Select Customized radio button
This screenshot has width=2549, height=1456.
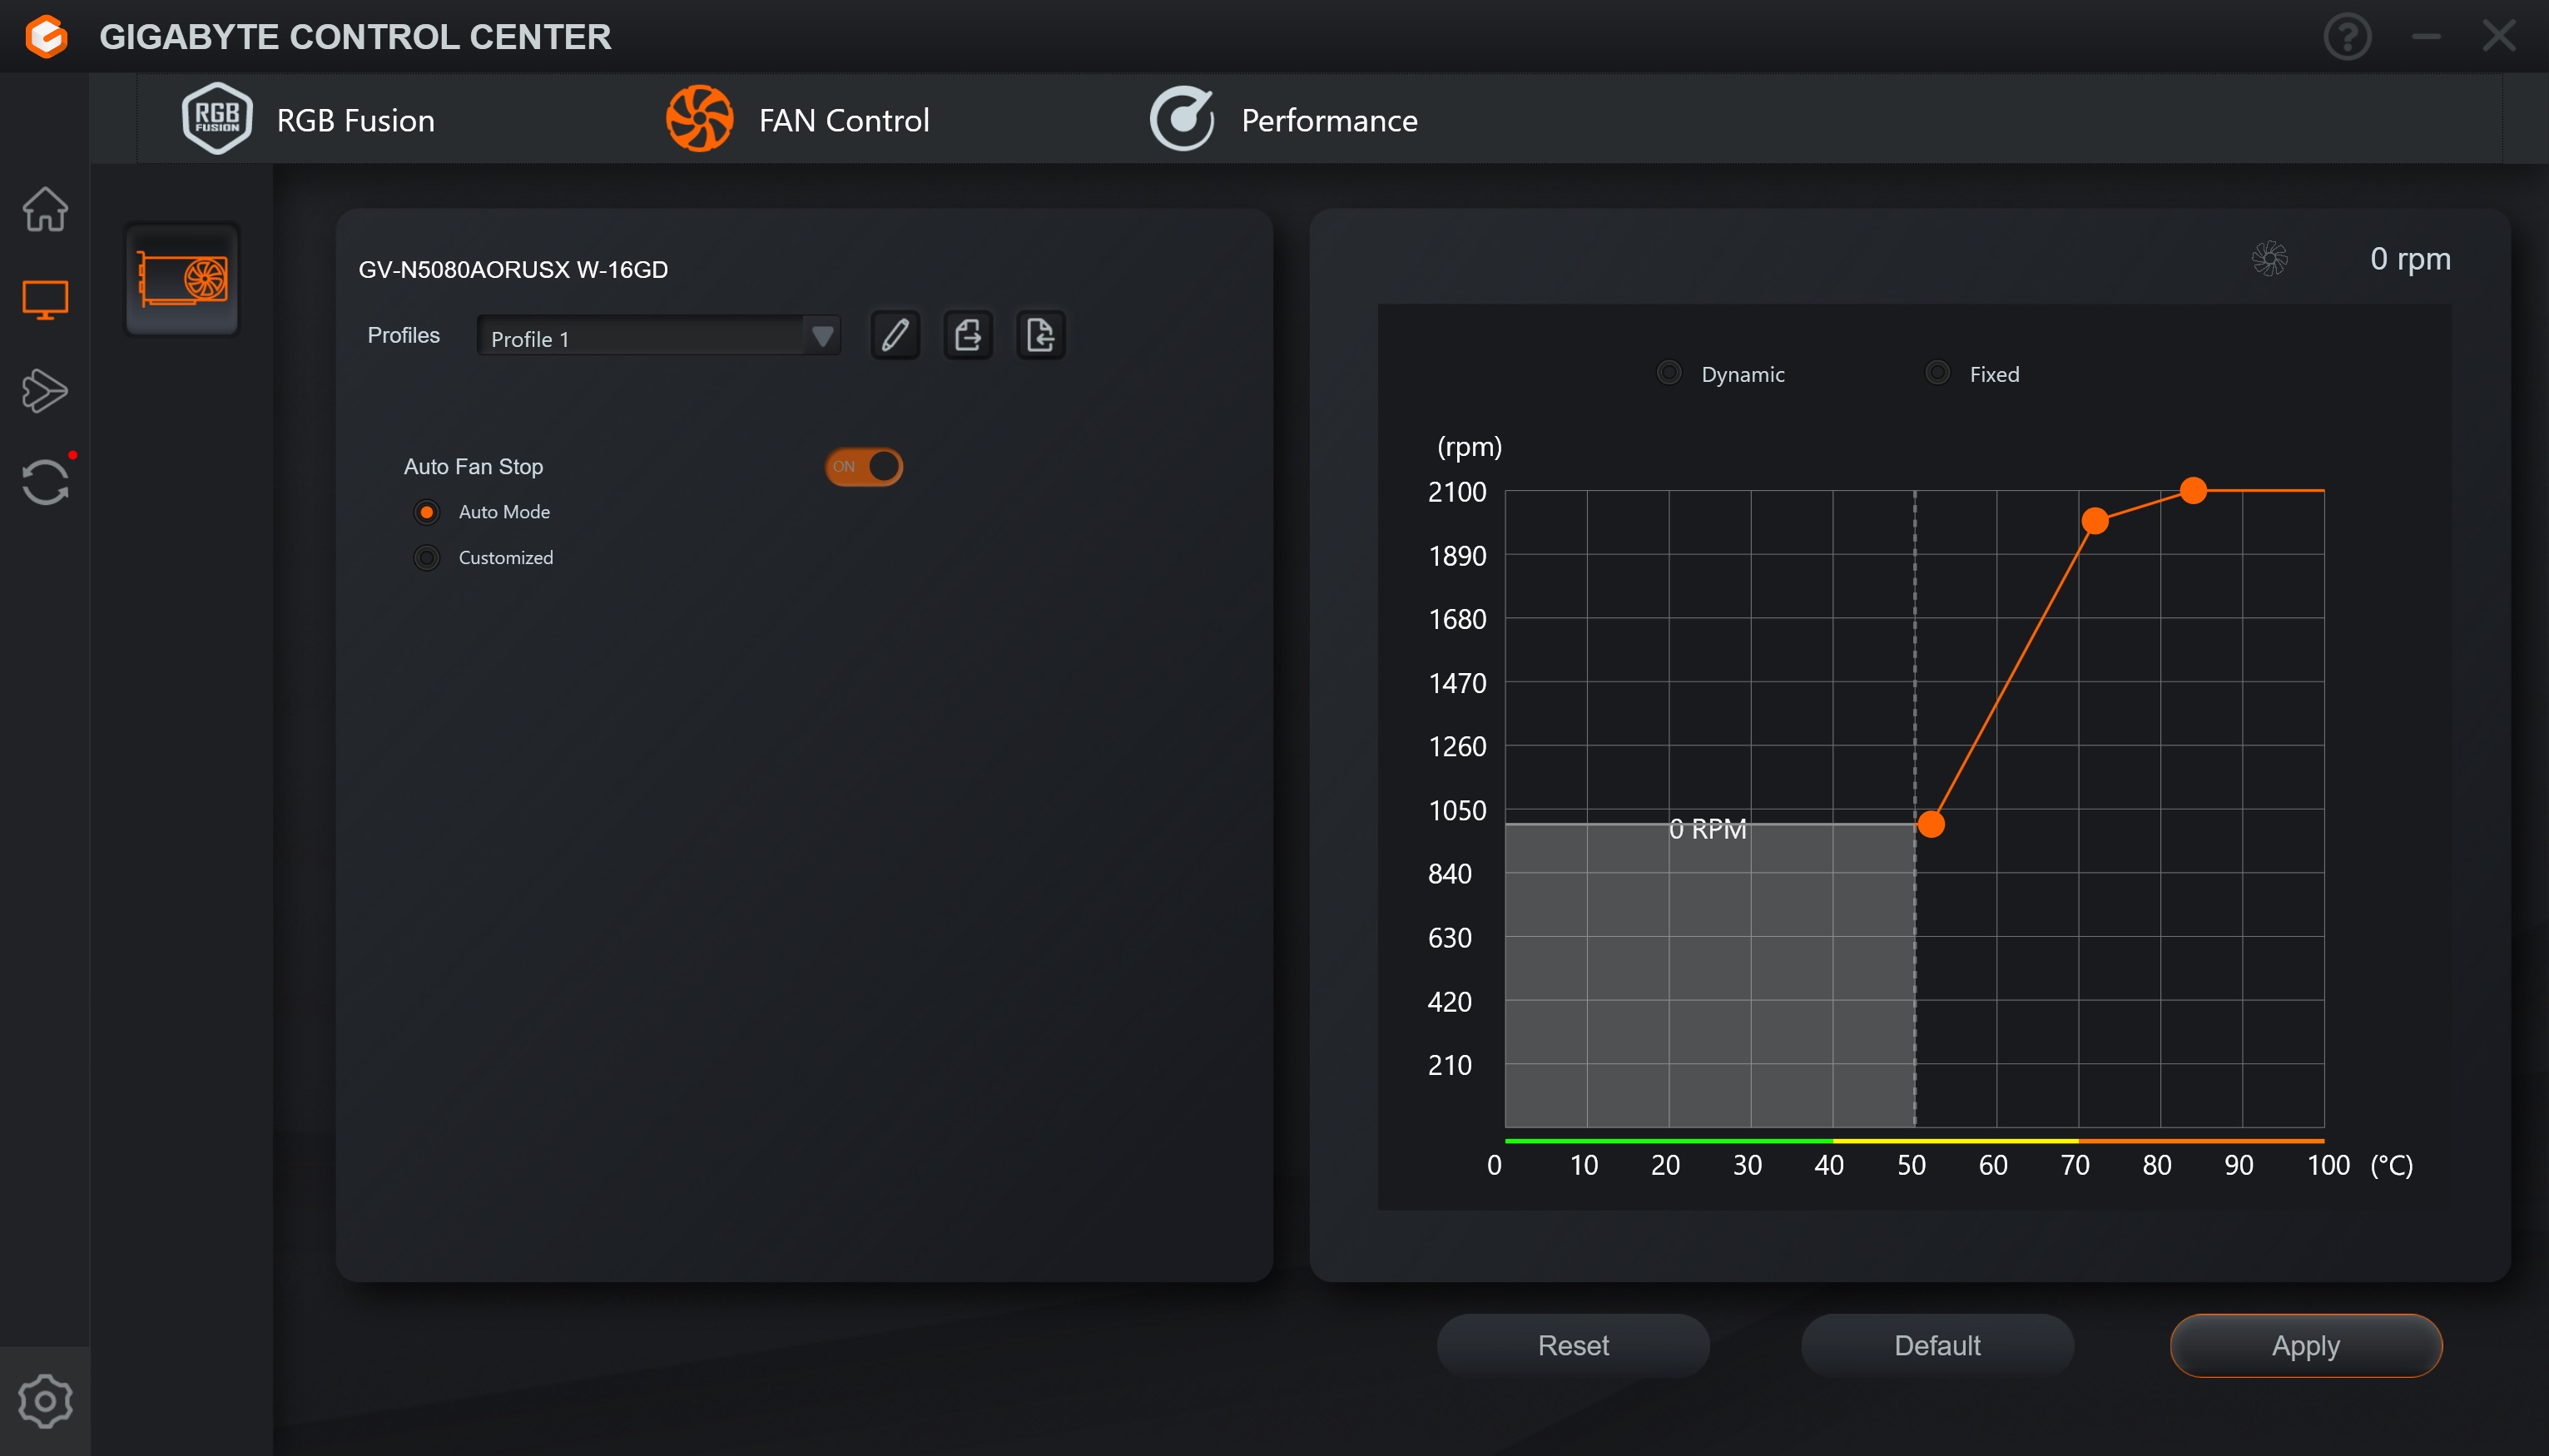coord(427,558)
